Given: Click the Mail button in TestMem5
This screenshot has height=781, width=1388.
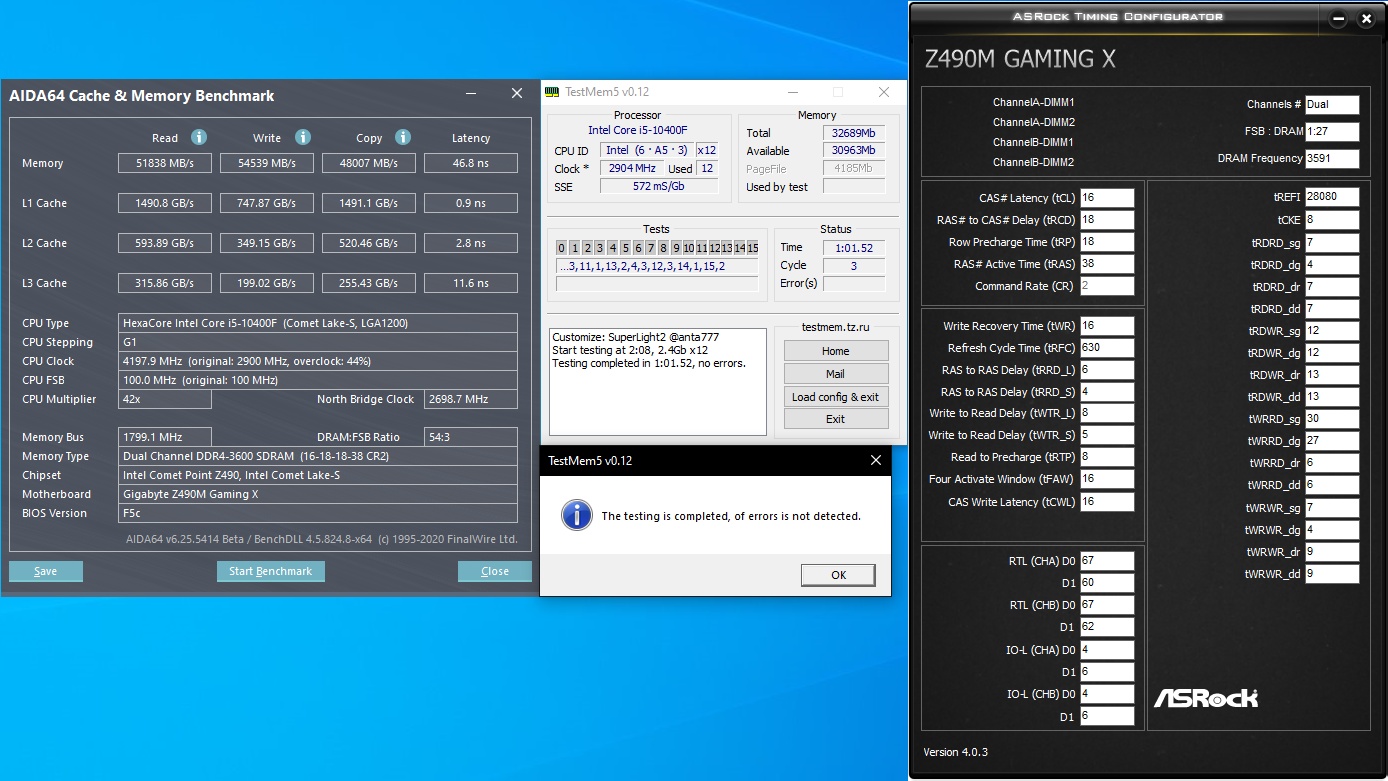Looking at the screenshot, I should pos(836,374).
